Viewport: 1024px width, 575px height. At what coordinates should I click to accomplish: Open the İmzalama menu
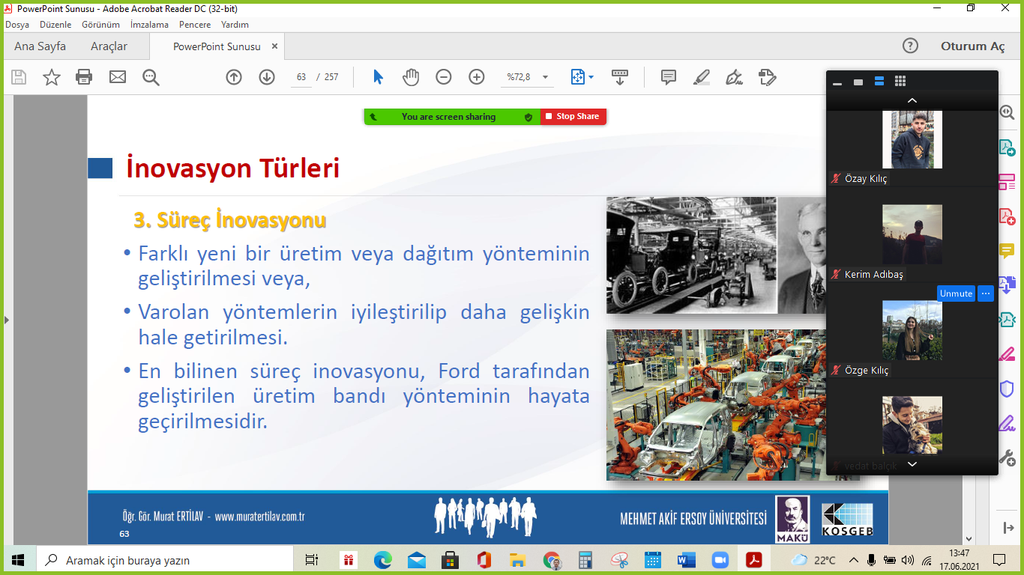pyautogui.click(x=149, y=24)
